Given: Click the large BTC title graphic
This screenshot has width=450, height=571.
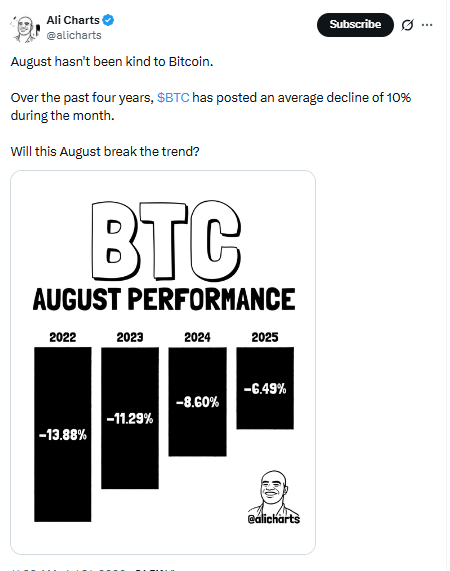Looking at the screenshot, I should tap(166, 240).
